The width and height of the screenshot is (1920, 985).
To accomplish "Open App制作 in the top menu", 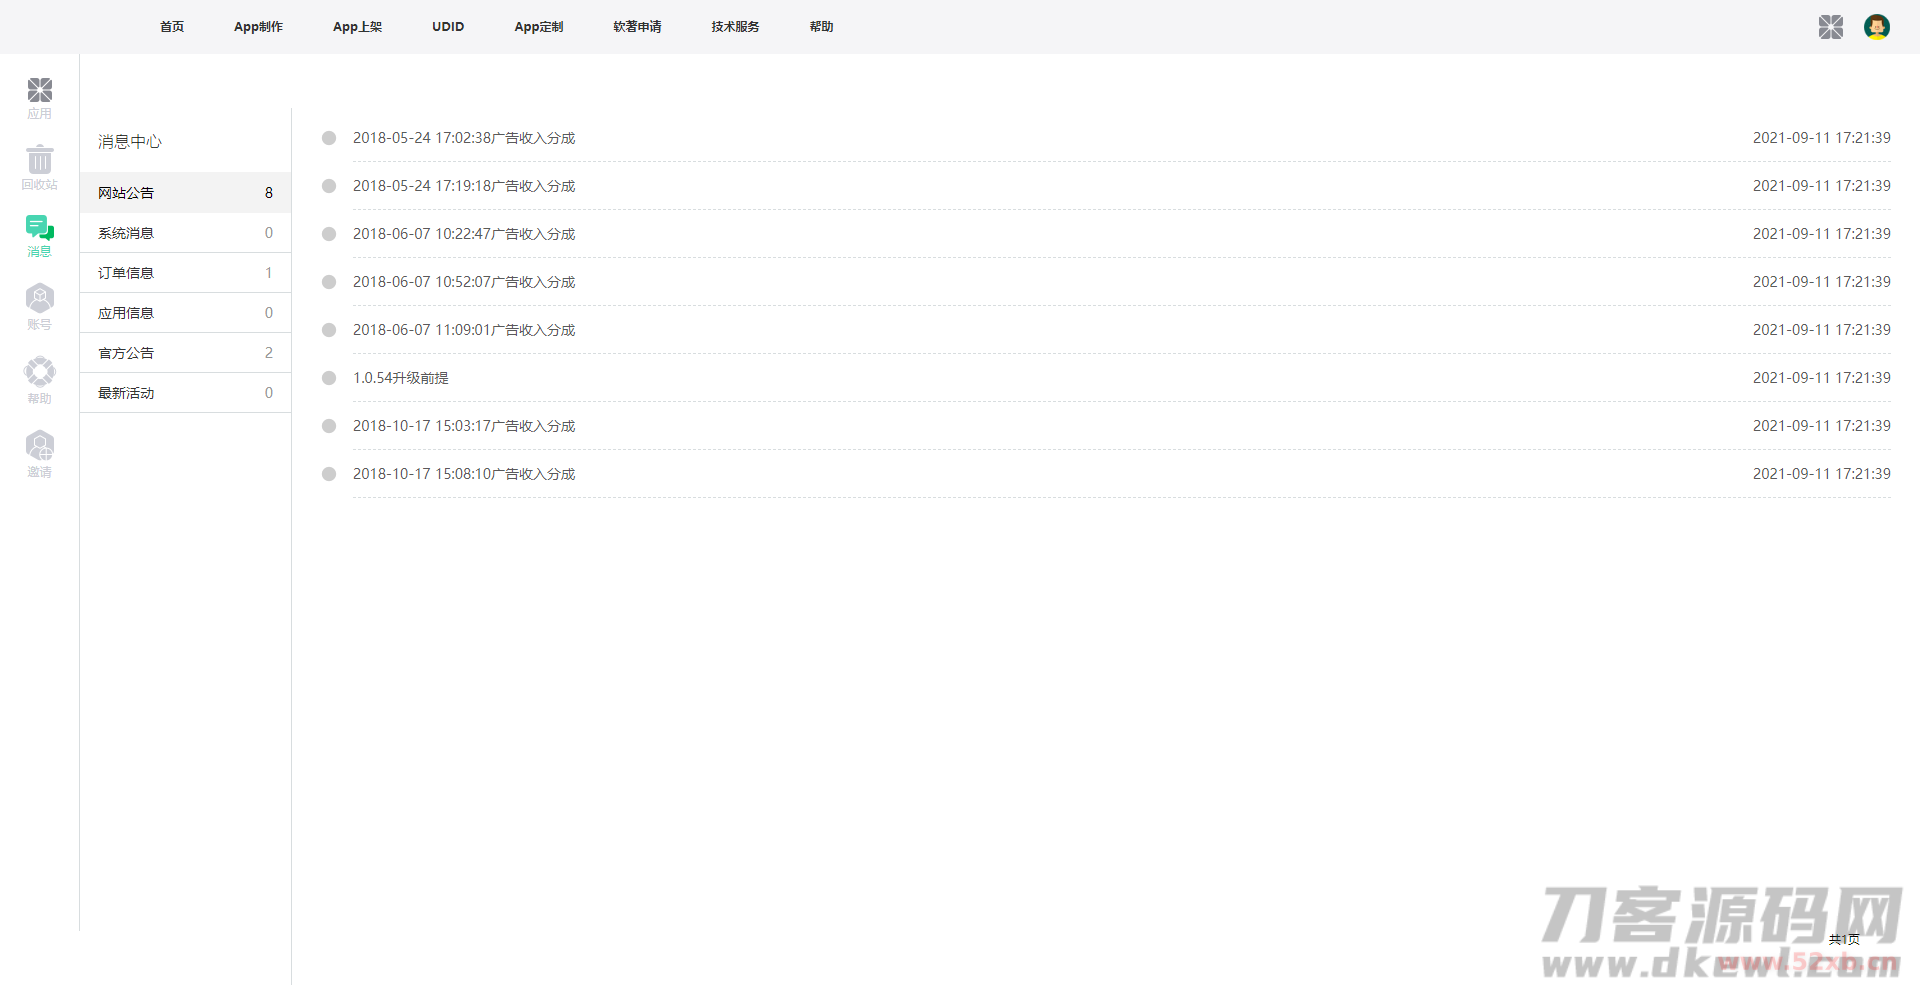I will [258, 27].
